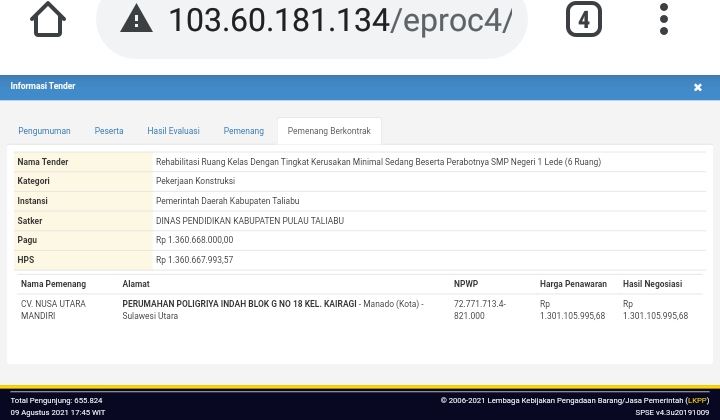Image resolution: width=720 pixels, height=420 pixels.
Task: Click the Informasi Tender dialog title
Action: (x=43, y=86)
